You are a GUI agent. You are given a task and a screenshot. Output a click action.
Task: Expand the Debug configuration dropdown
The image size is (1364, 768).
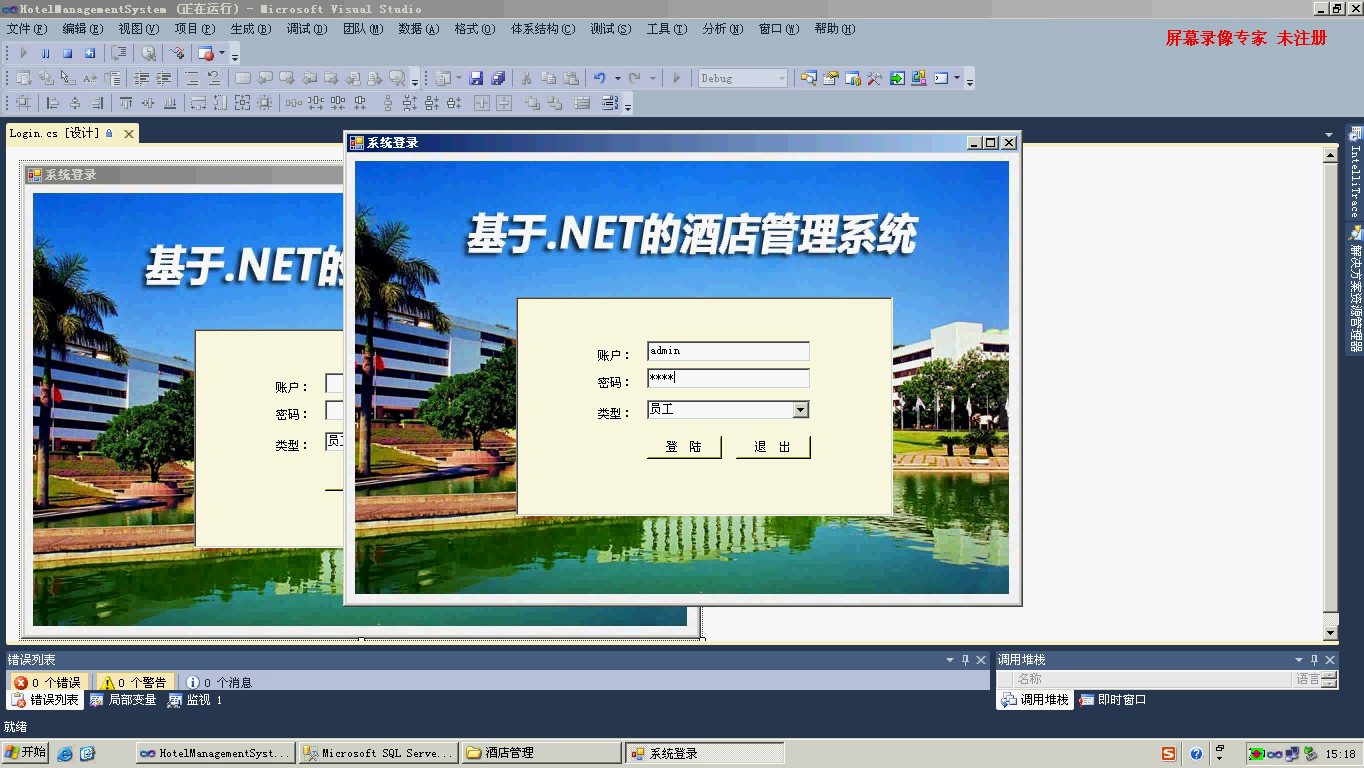click(781, 78)
